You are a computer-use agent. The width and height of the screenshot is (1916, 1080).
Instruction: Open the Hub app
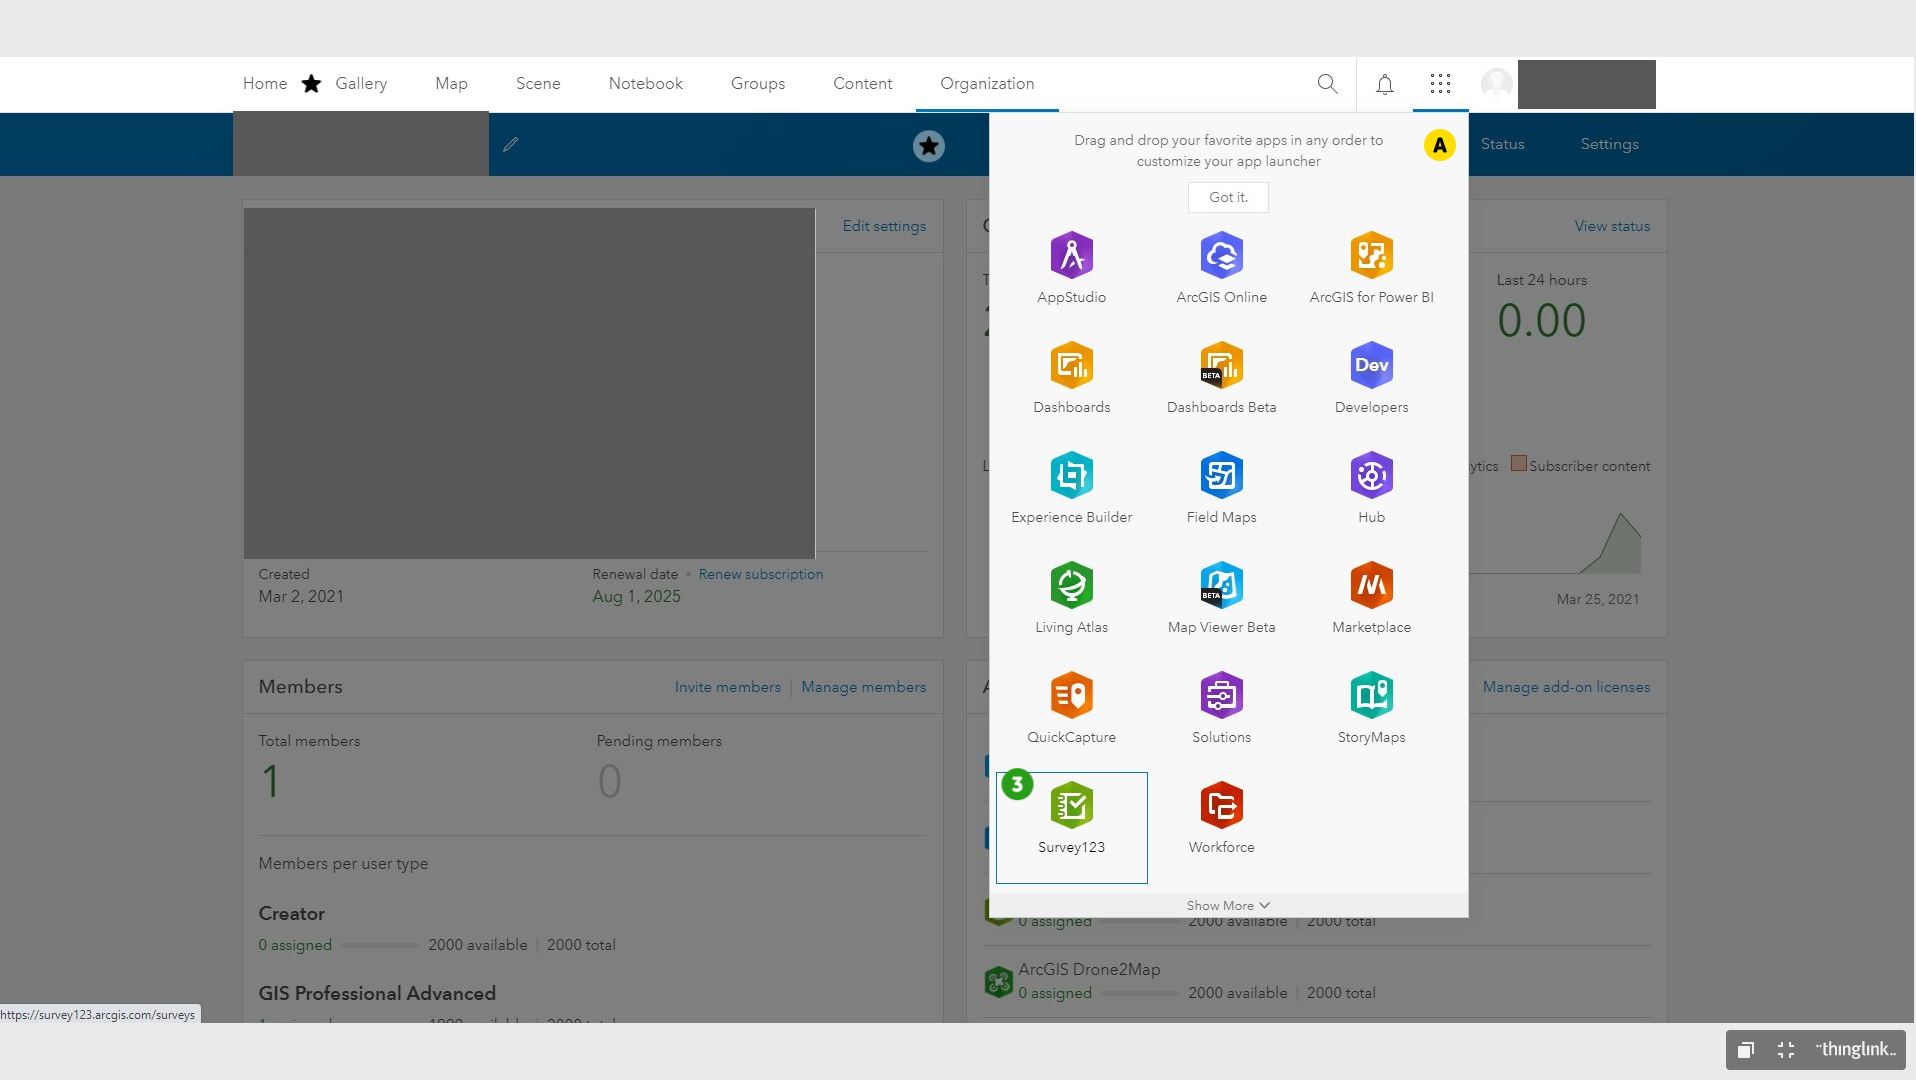[1371, 488]
